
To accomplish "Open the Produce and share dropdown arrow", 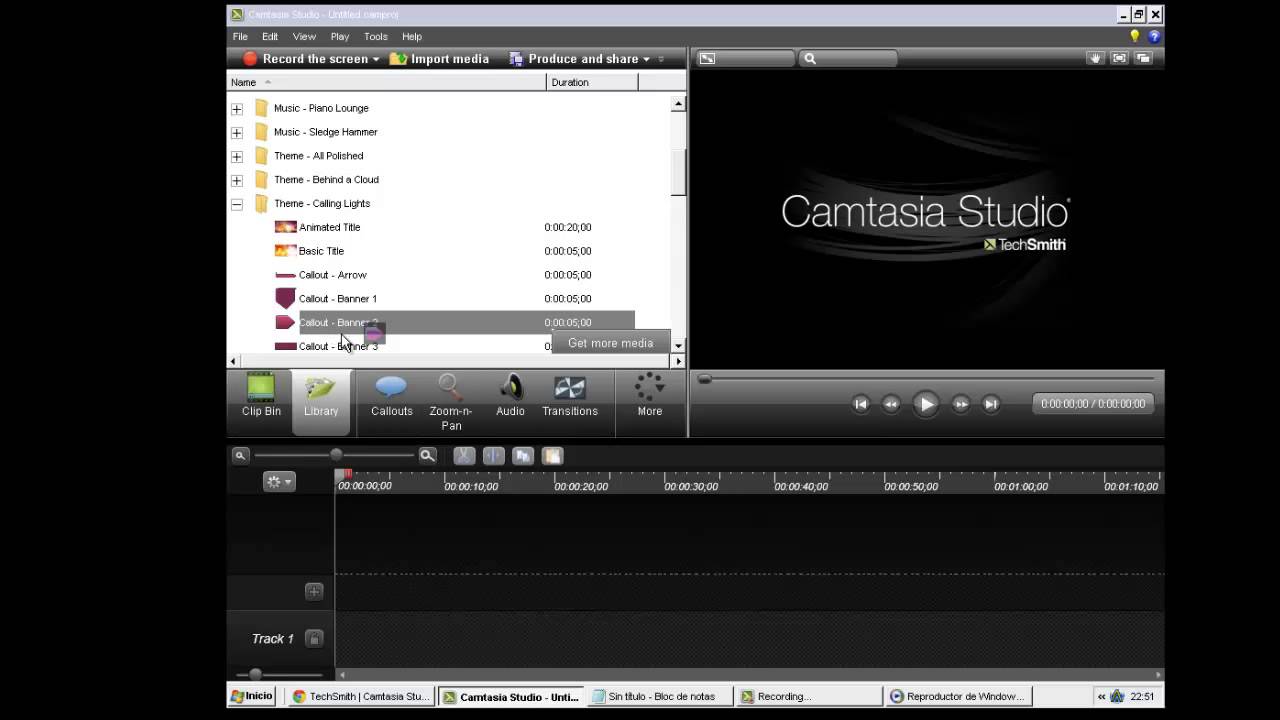I will pyautogui.click(x=646, y=59).
